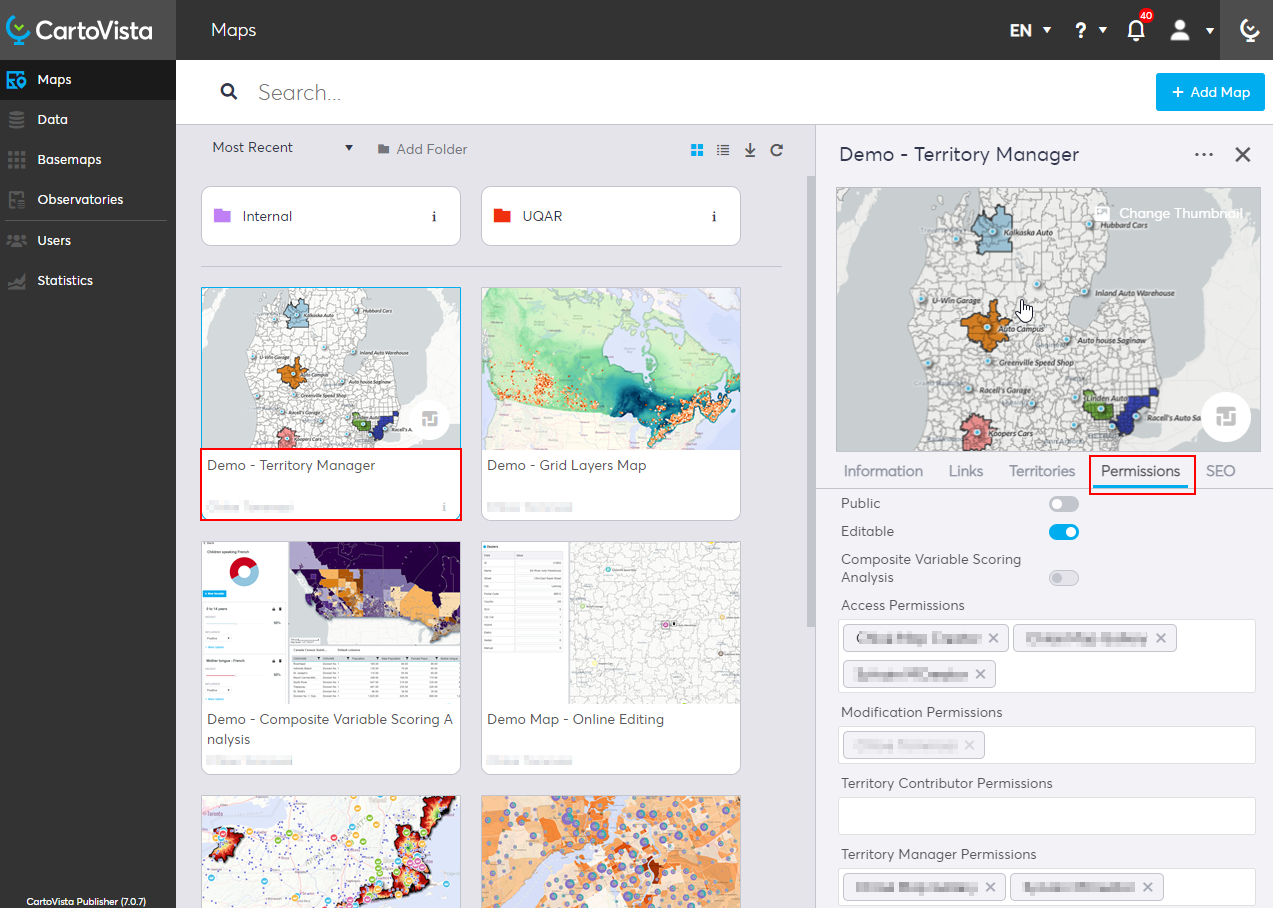Open the EN language dropdown
Viewport: 1273px width, 908px height.
(x=1029, y=30)
